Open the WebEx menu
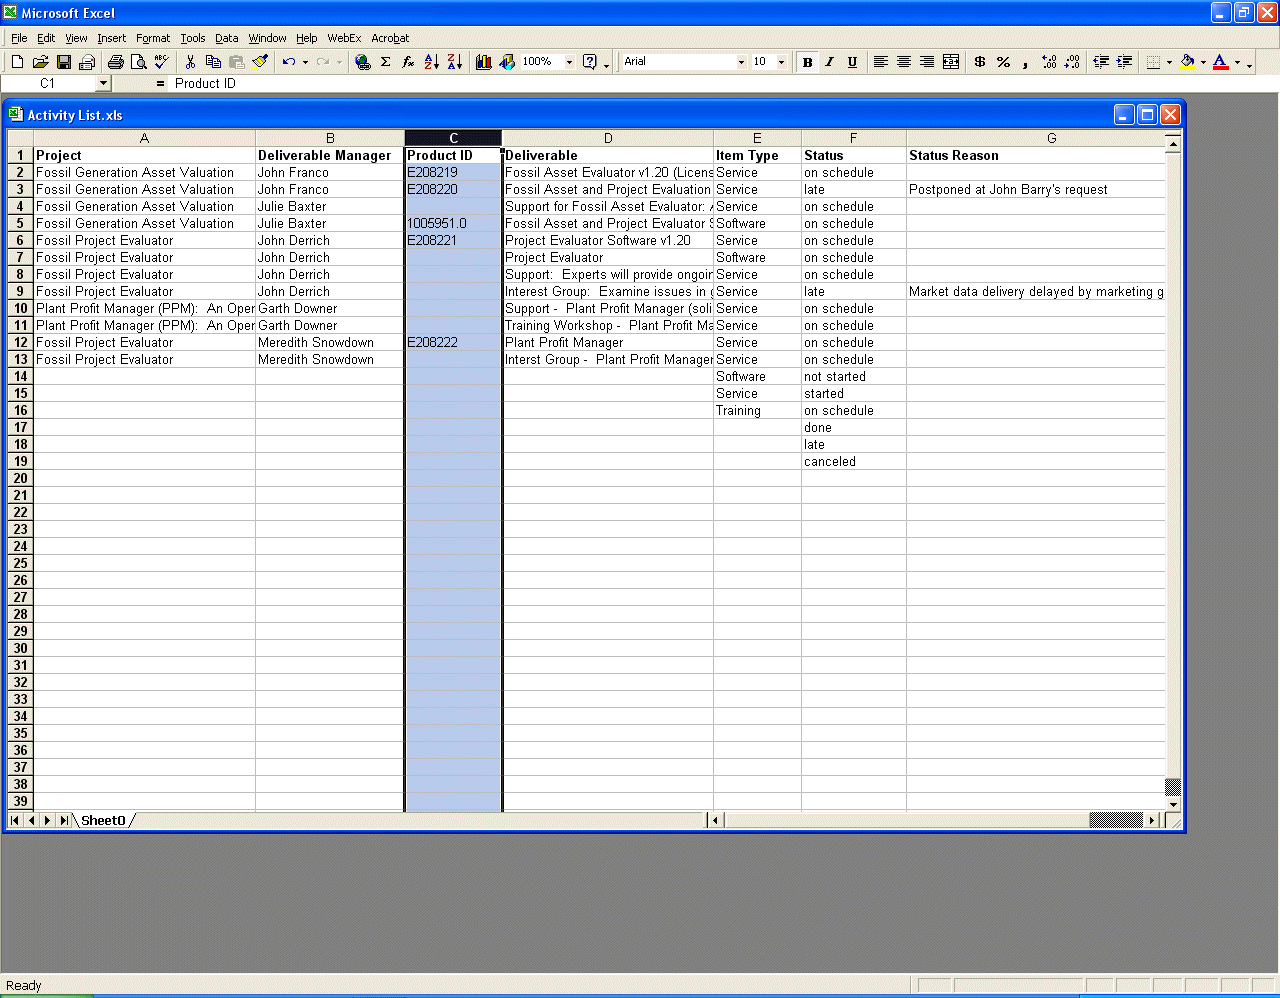 pyautogui.click(x=344, y=38)
